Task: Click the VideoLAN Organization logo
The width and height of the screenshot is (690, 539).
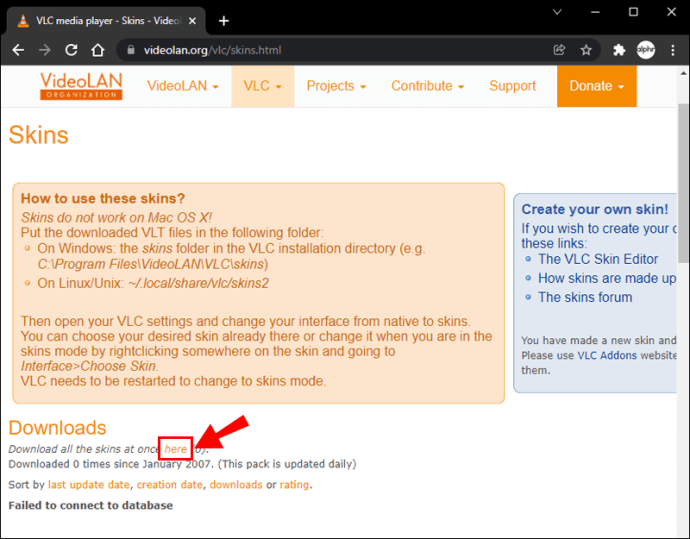Action: tap(81, 86)
